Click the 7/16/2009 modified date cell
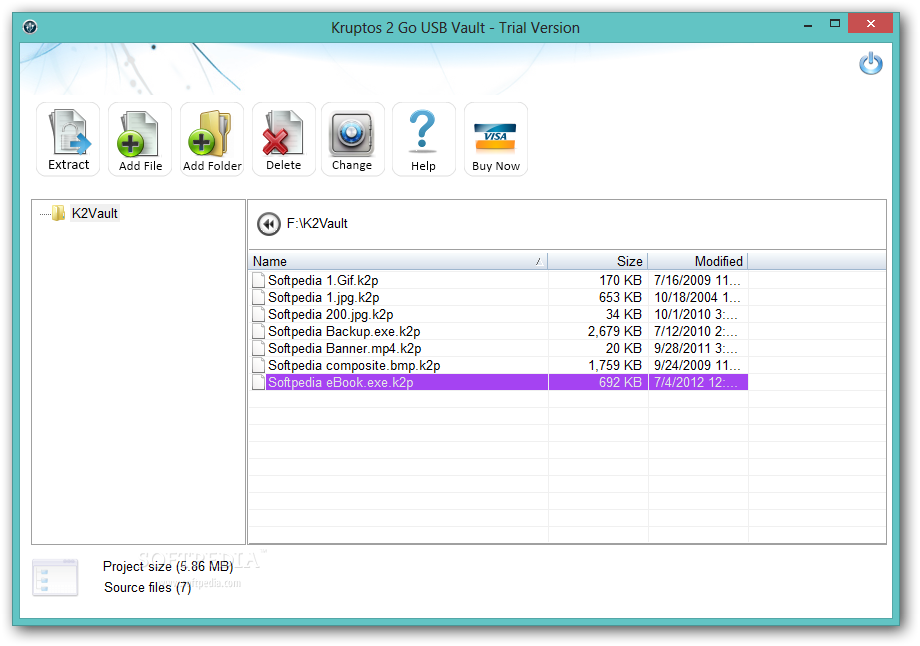This screenshot has width=920, height=646. (698, 280)
